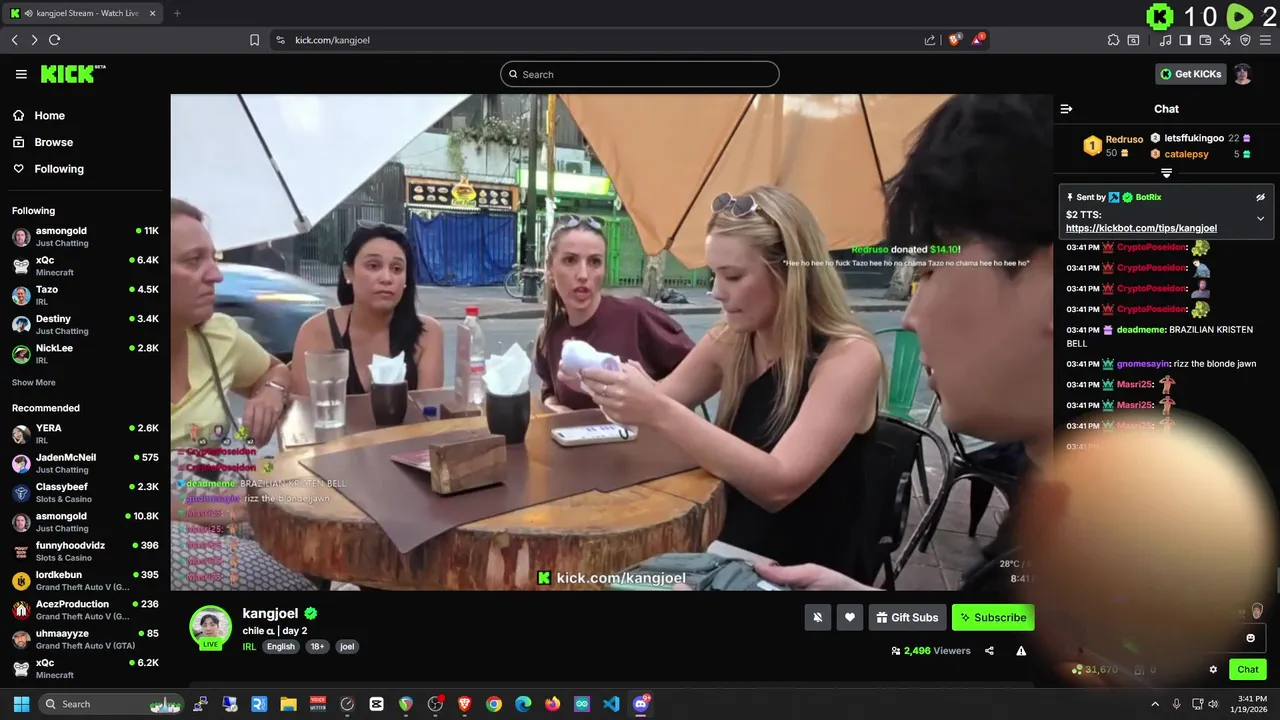Screen dimensions: 1280x720
Task: Open the Windows Start menu
Action: tap(21, 704)
